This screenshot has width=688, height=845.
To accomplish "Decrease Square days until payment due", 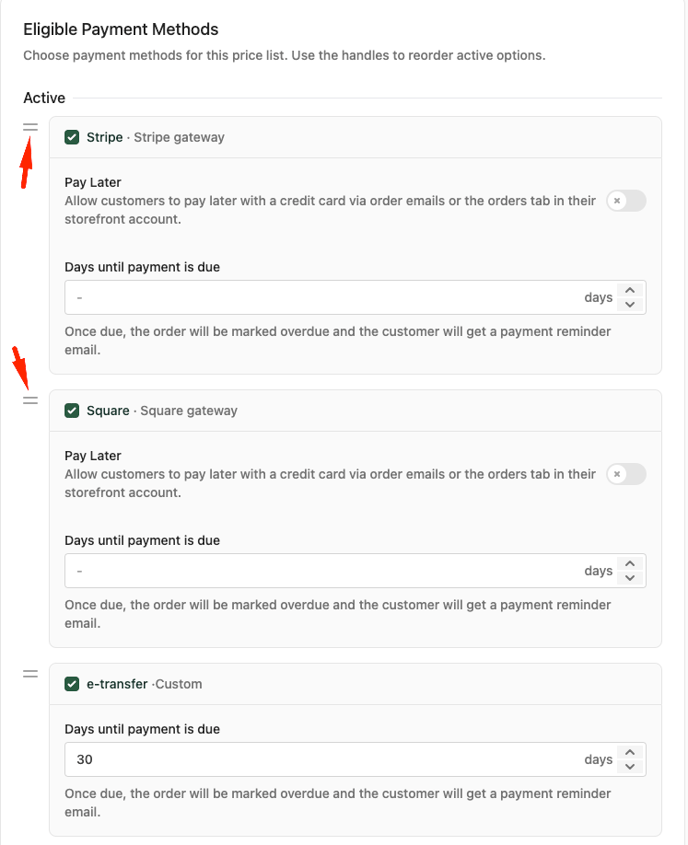I will (x=630, y=577).
